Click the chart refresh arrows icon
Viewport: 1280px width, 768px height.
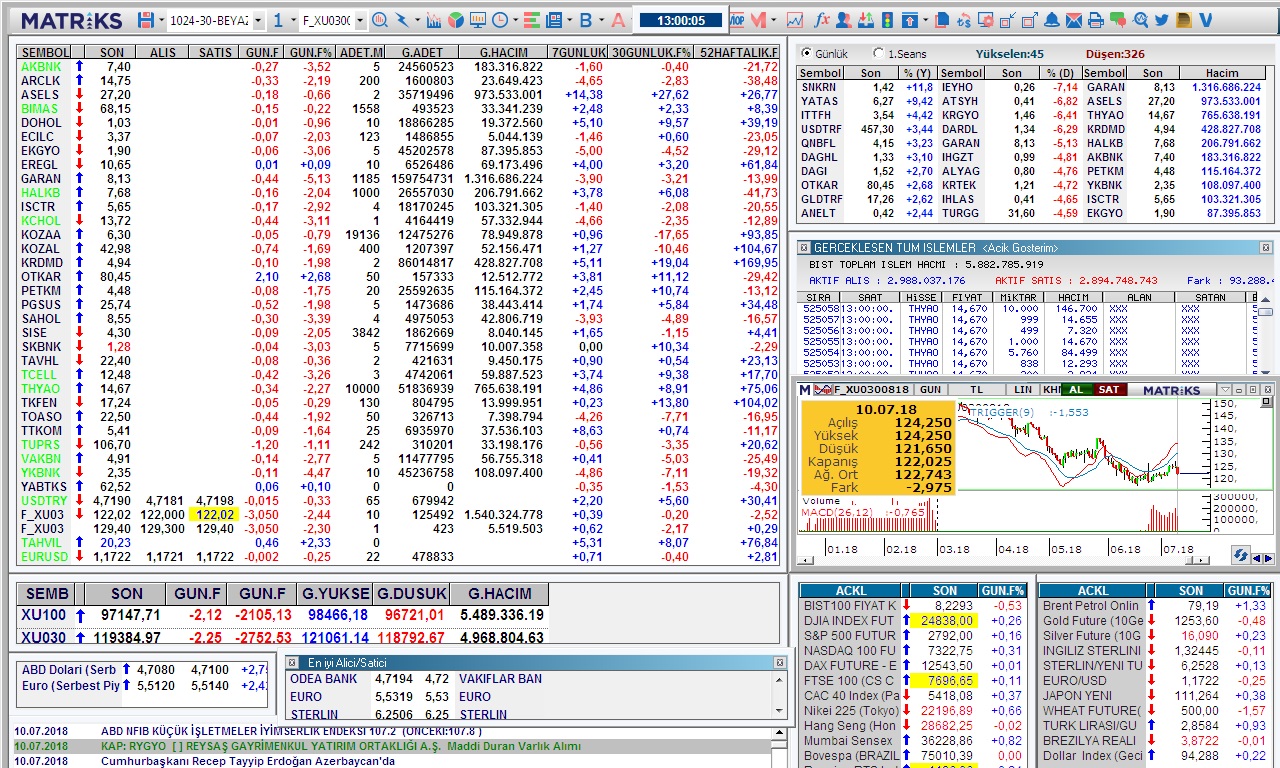click(1240, 555)
